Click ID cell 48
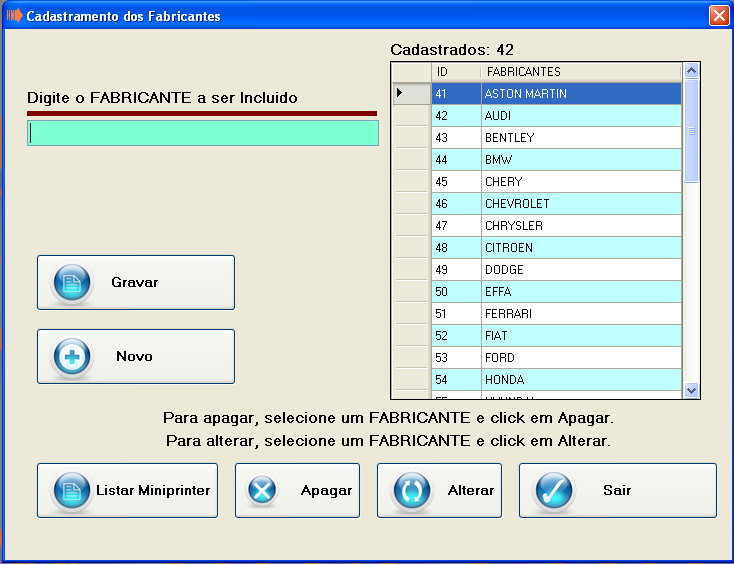 tap(456, 248)
